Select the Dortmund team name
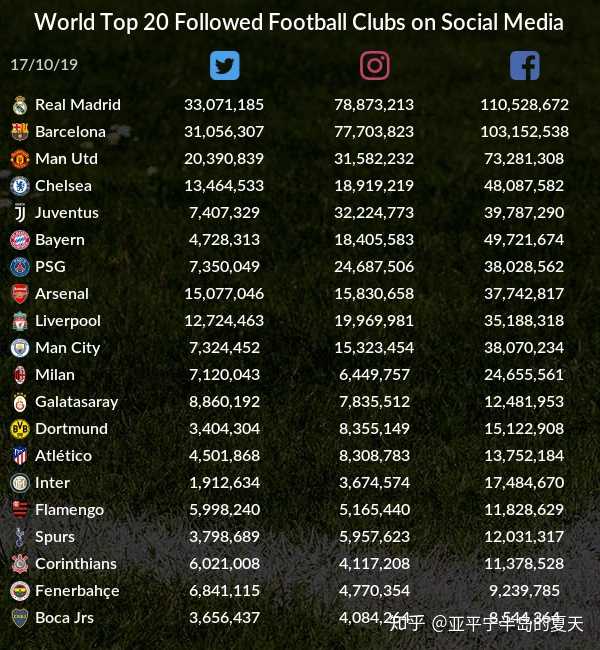 (x=70, y=429)
